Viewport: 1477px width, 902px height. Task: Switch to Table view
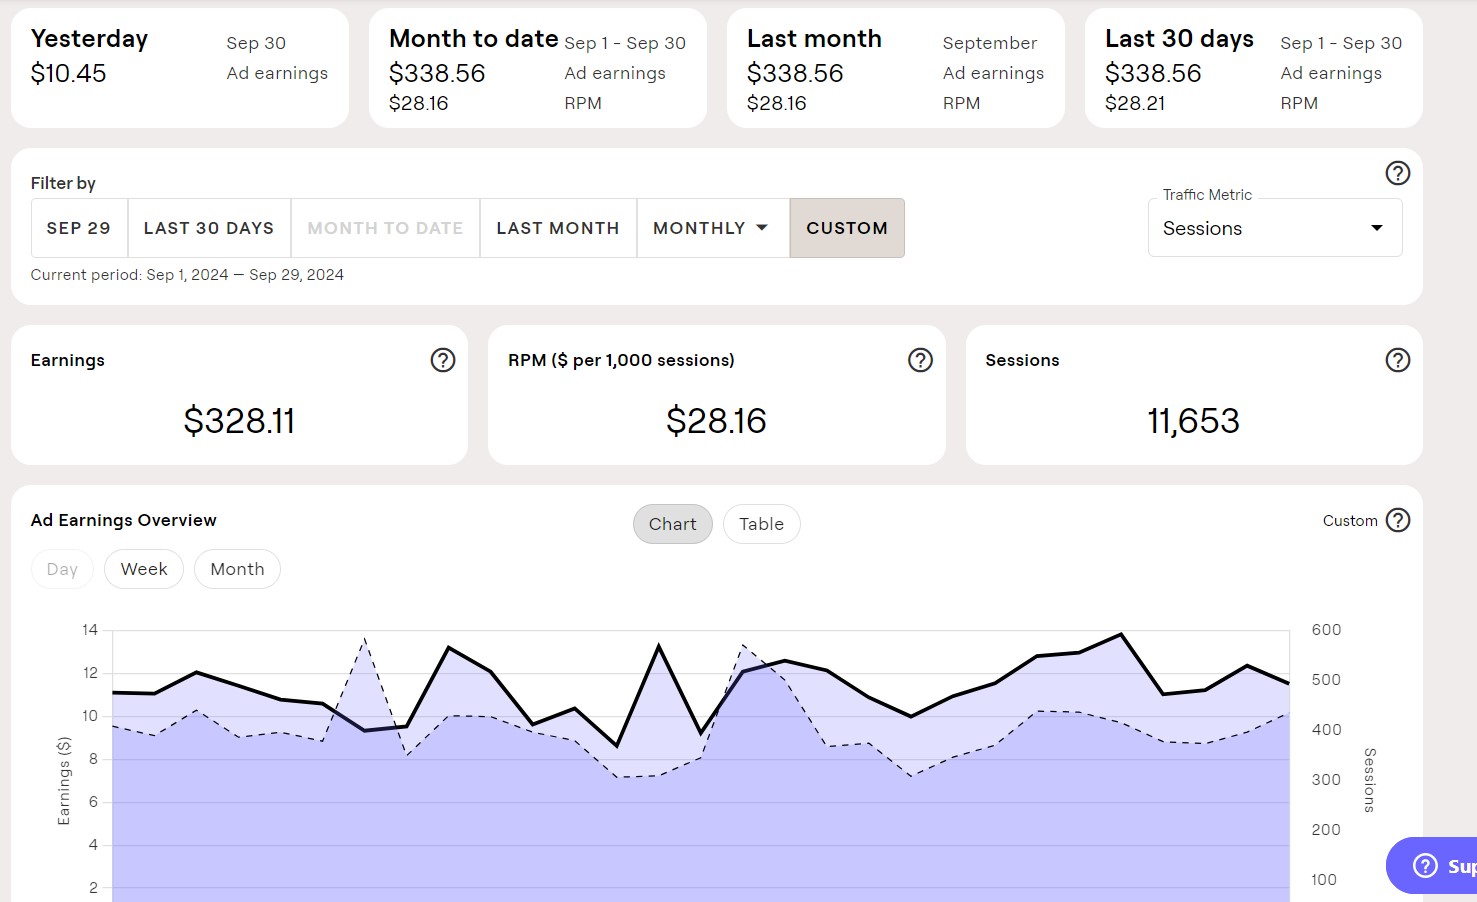tap(761, 524)
